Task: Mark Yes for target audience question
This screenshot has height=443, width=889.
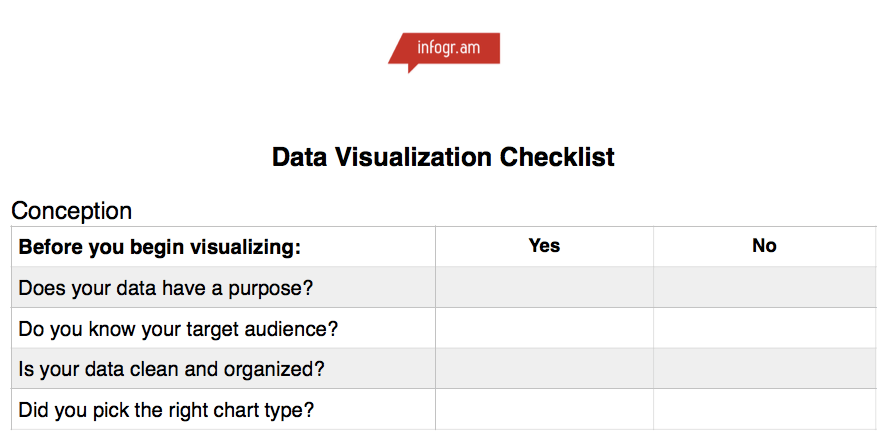Action: [544, 328]
